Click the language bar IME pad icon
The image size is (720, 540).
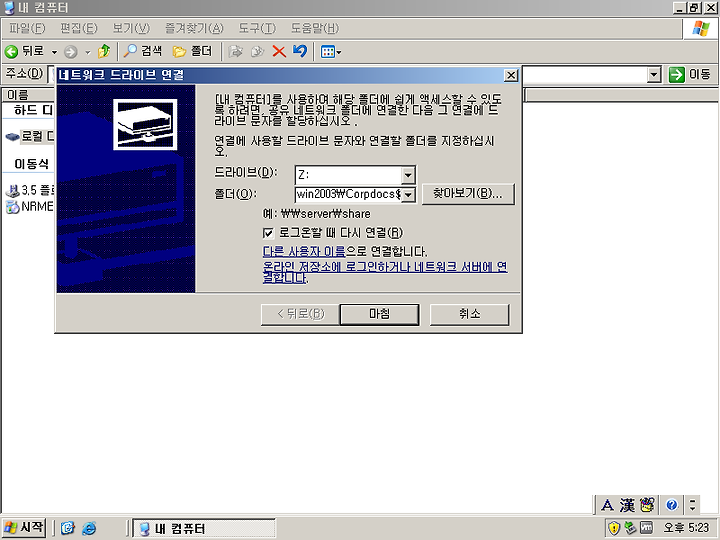click(x=647, y=505)
